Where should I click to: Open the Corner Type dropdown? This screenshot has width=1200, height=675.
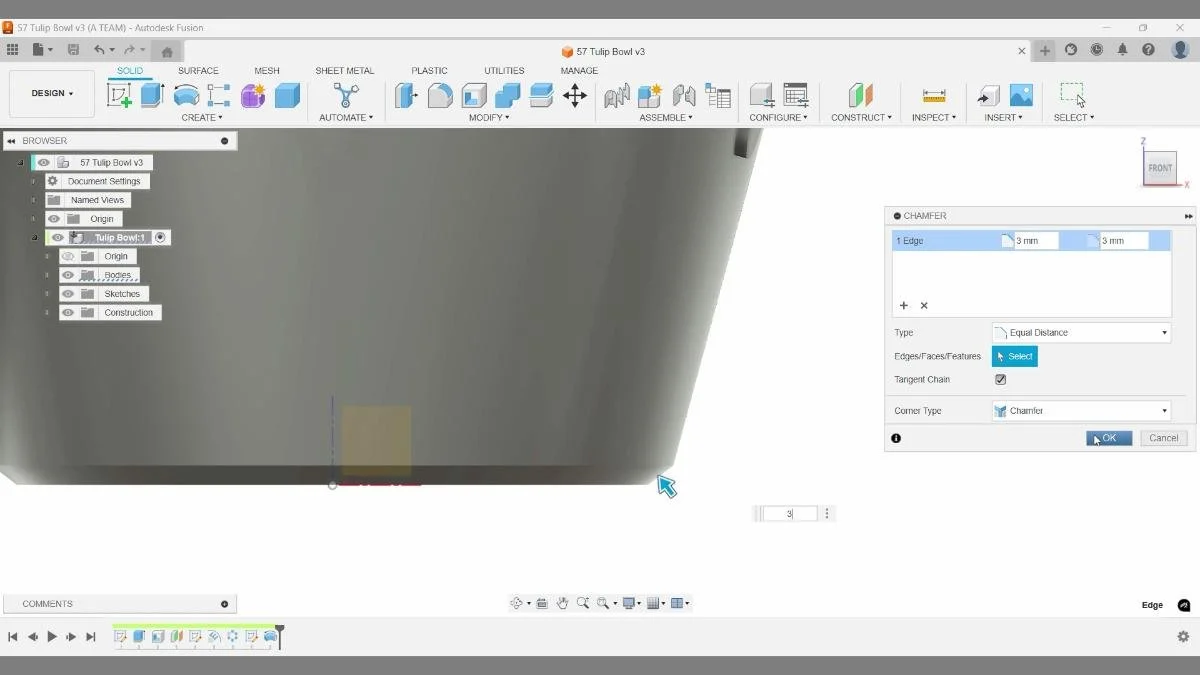pyautogui.click(x=1081, y=411)
